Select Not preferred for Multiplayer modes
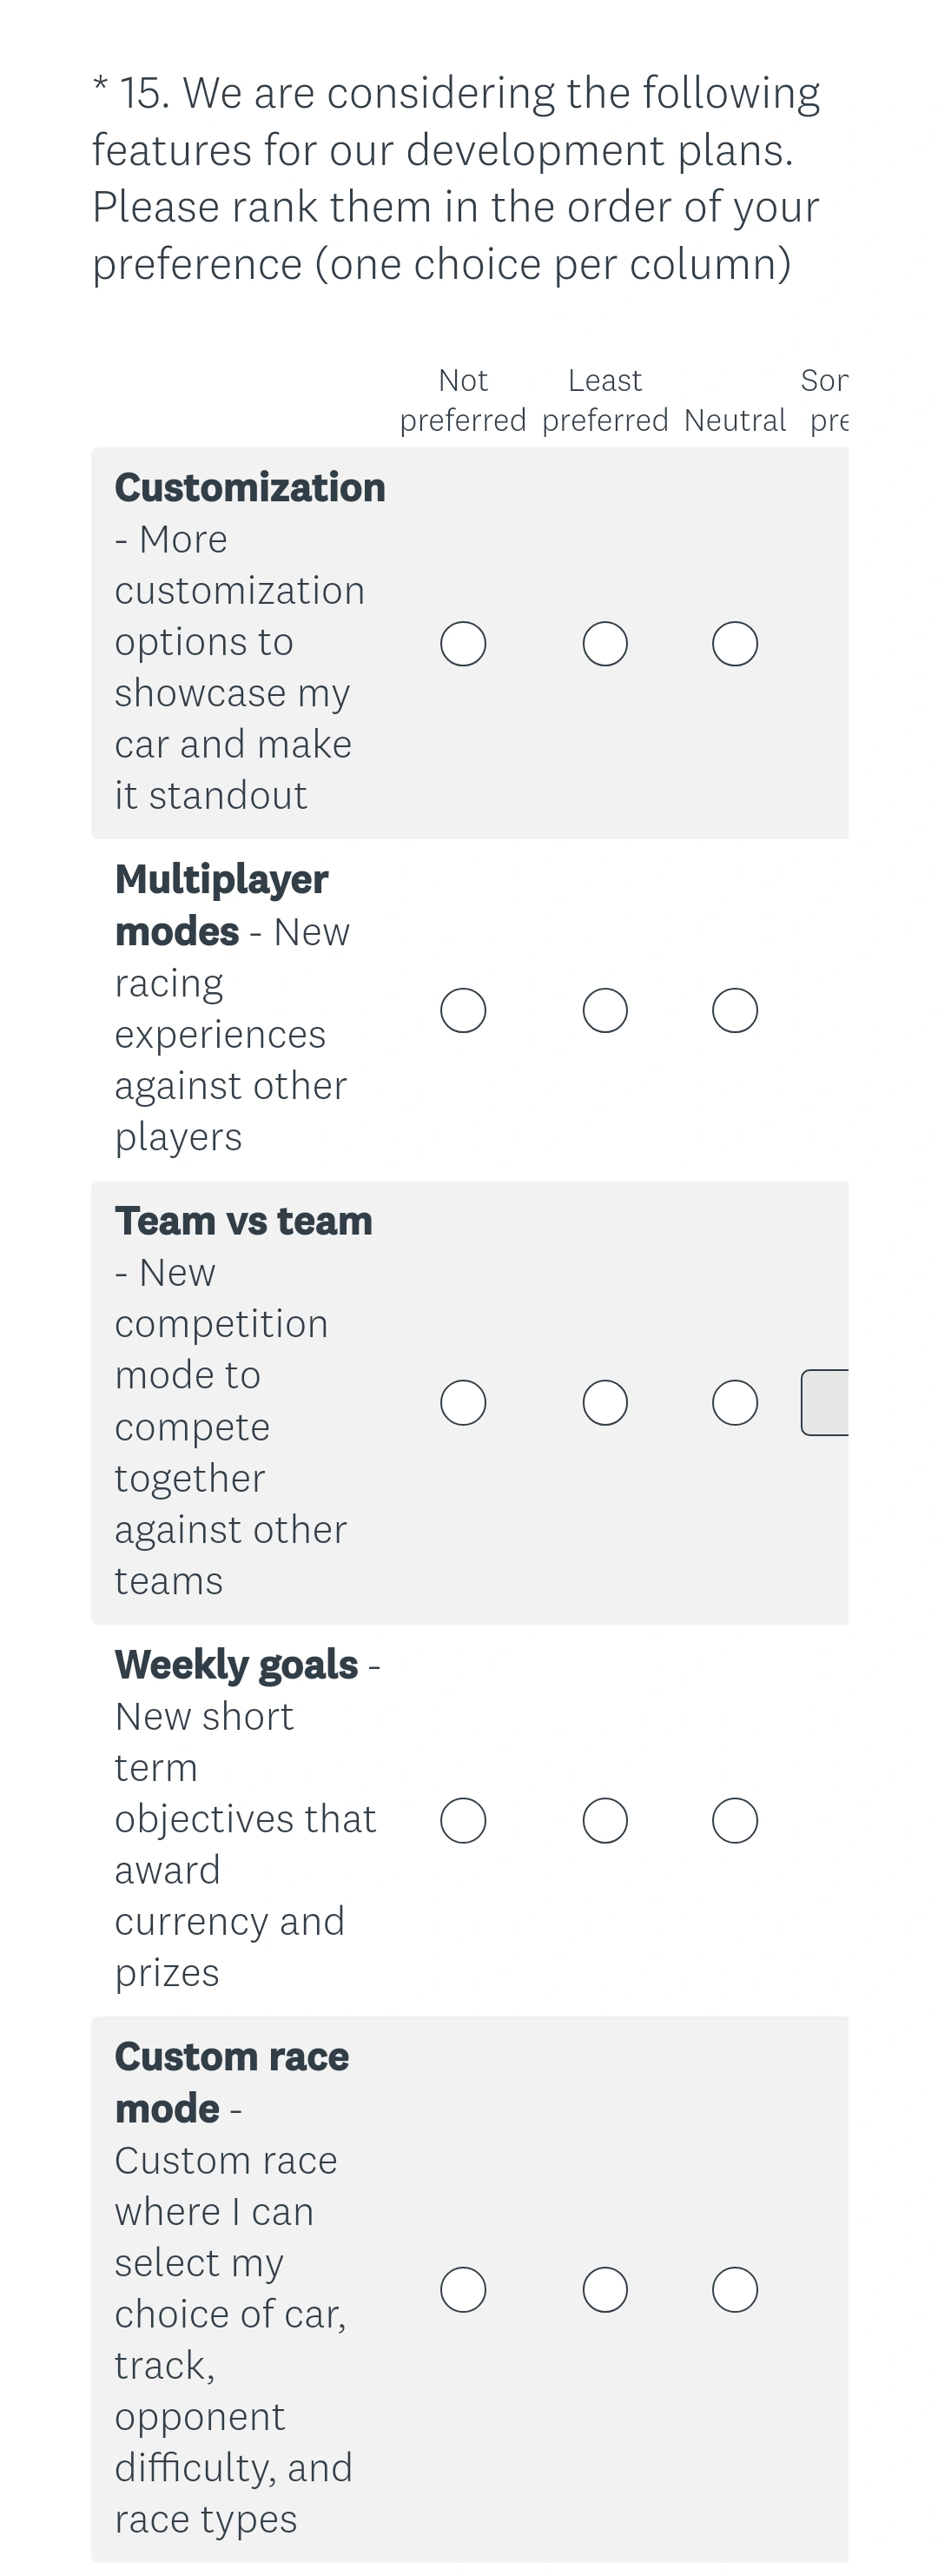This screenshot has height=2576, width=938. (x=463, y=1010)
